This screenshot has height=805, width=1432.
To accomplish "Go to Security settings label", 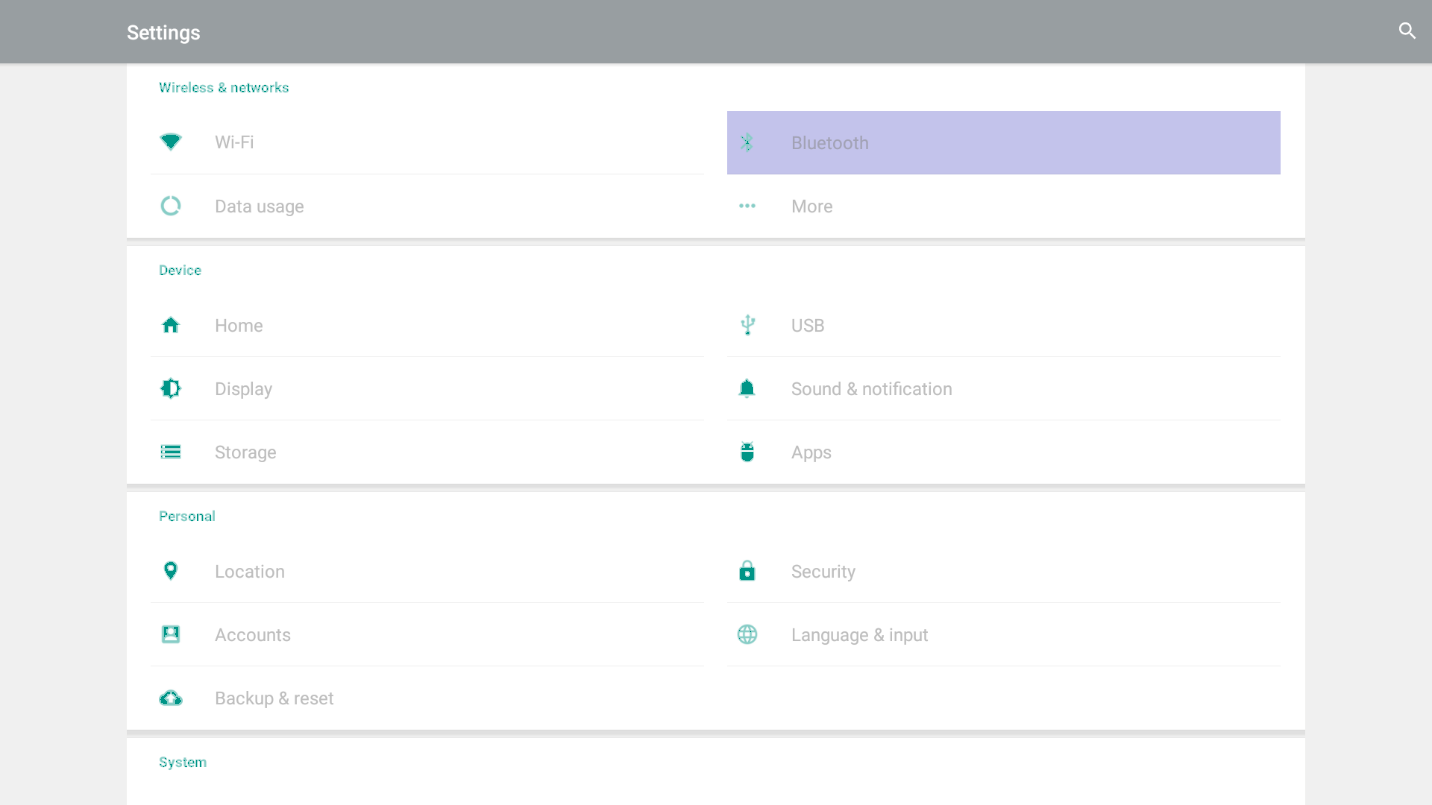I will click(823, 571).
